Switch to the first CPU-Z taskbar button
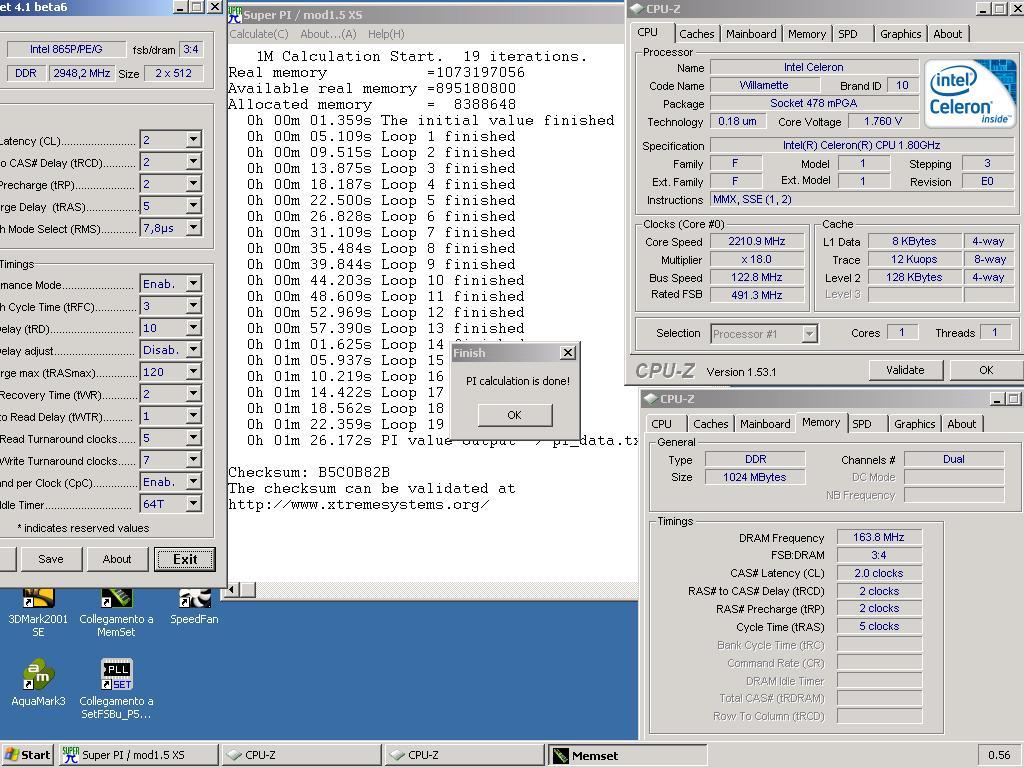Image resolution: width=1024 pixels, height=768 pixels. click(x=302, y=755)
